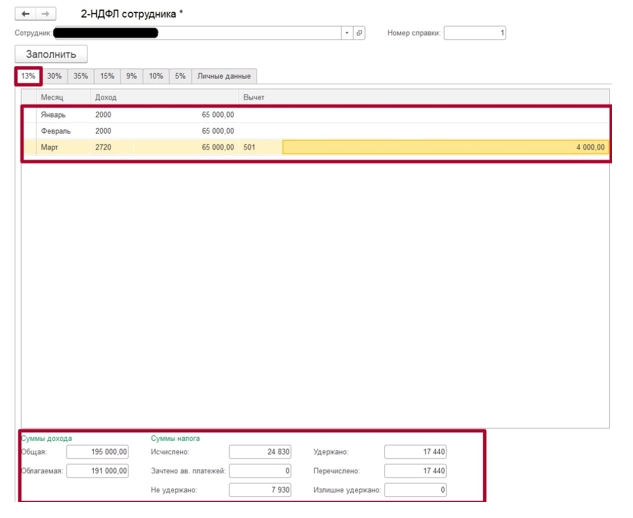The image size is (633, 518).
Task: Select income code 2720 in Март row
Action: click(112, 147)
